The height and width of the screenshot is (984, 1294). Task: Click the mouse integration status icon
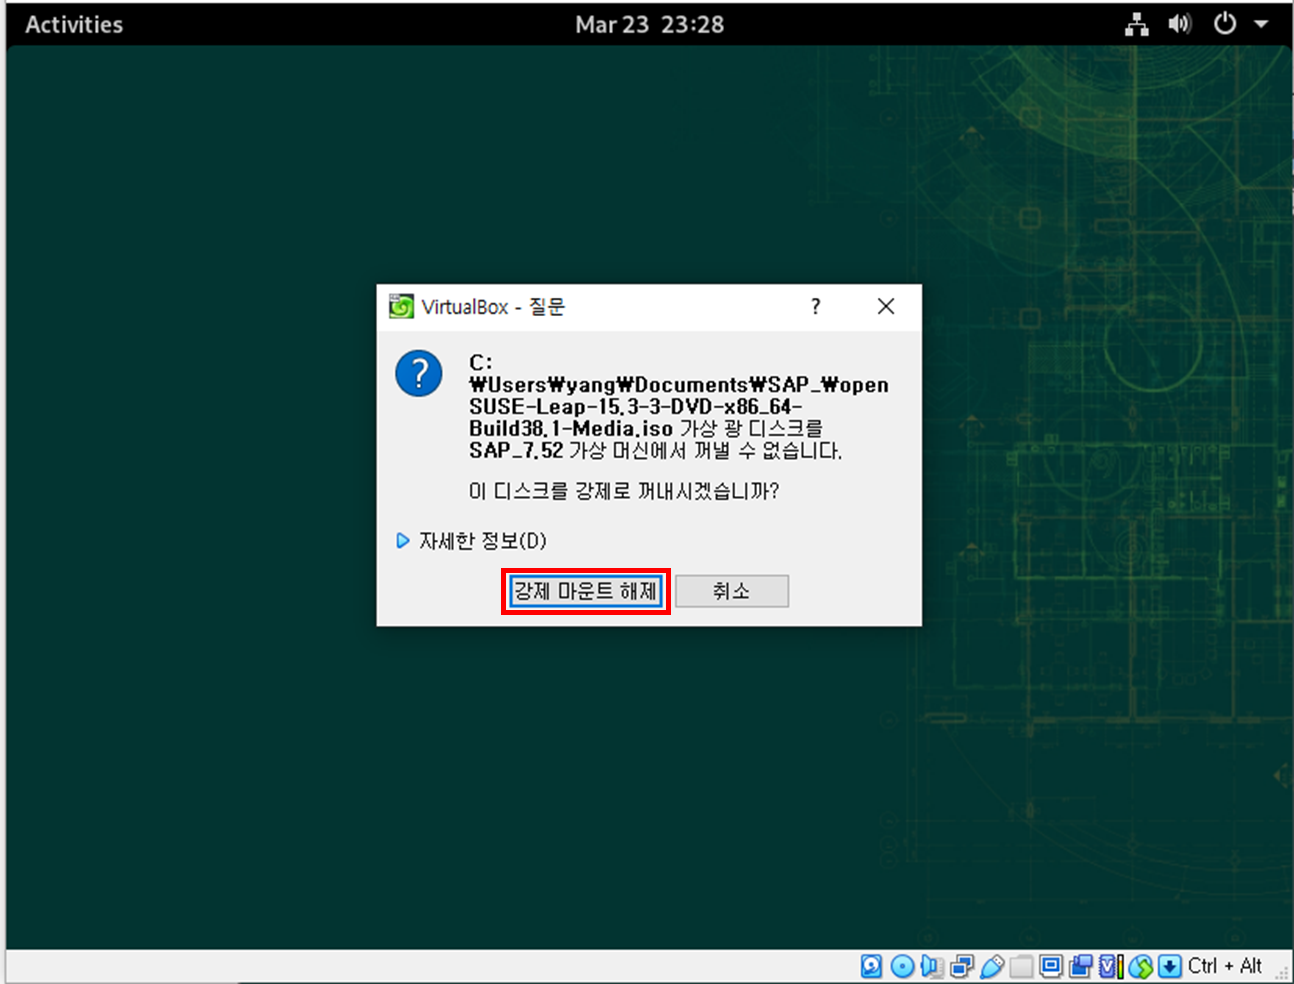pyautogui.click(x=1140, y=966)
